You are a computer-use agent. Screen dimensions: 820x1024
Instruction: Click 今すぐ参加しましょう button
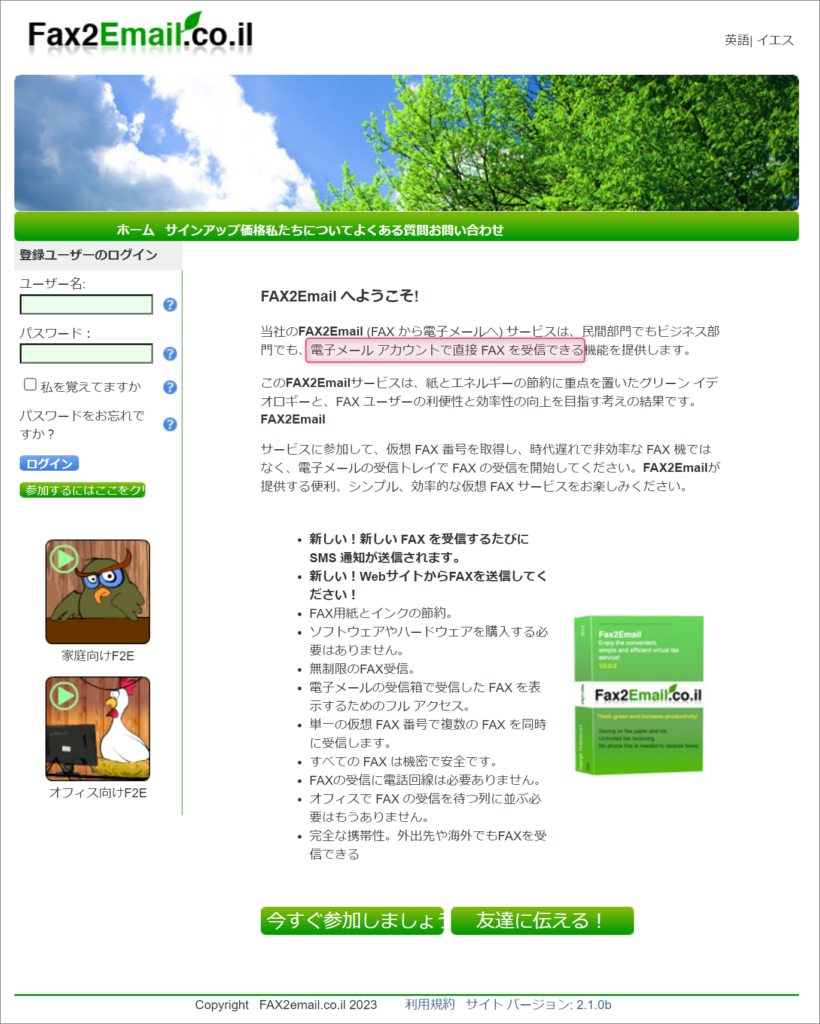coord(352,920)
